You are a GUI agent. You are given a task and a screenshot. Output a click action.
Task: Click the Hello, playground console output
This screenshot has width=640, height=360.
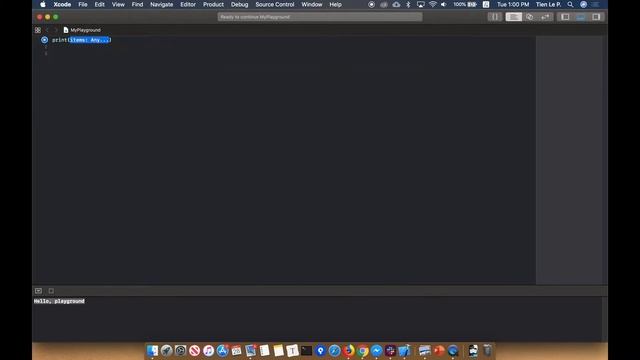pos(59,301)
